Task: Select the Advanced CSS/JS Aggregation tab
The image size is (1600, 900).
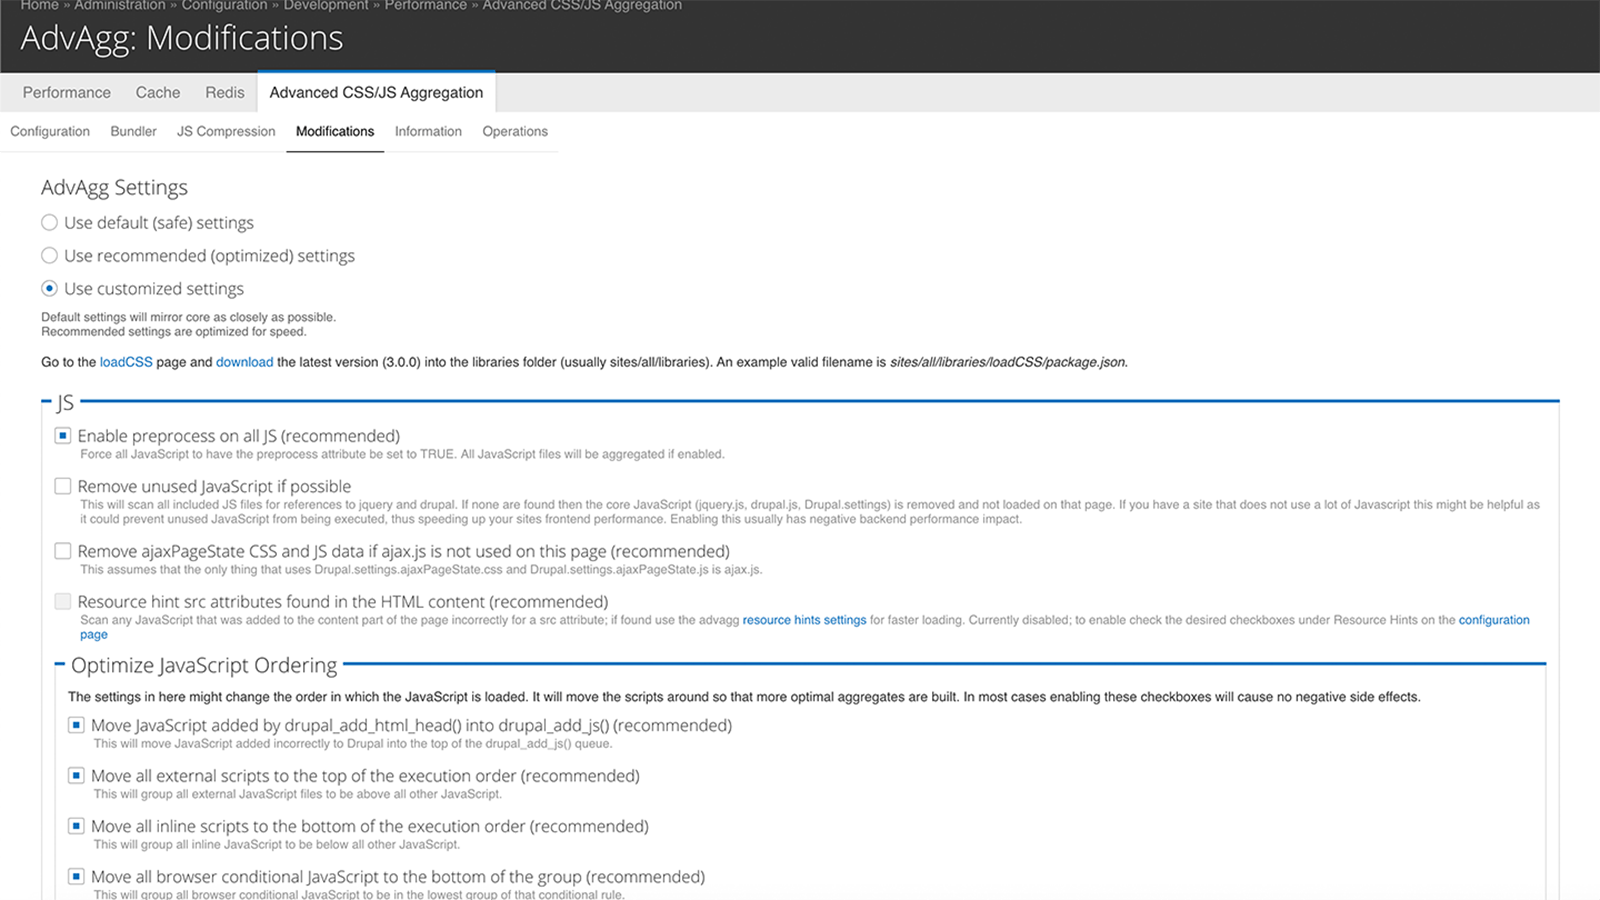Action: pyautogui.click(x=376, y=92)
